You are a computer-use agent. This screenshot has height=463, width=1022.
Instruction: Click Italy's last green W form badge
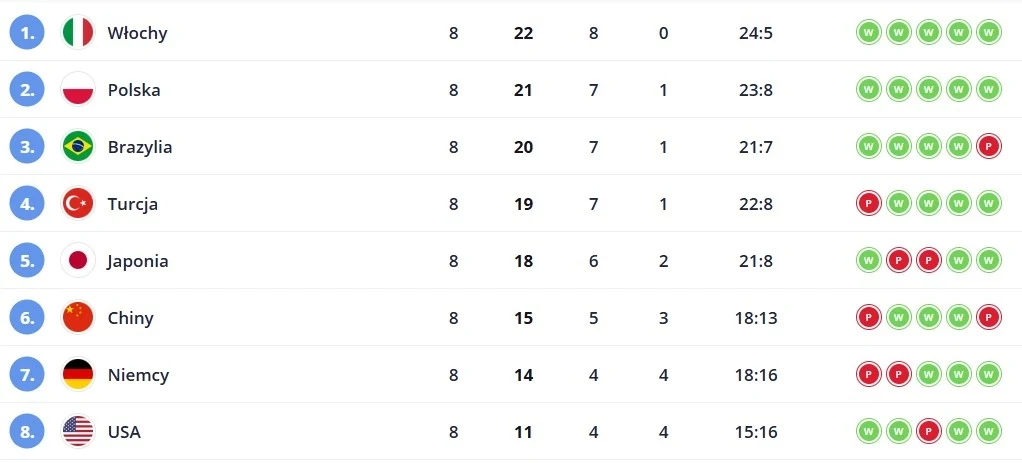coord(989,32)
